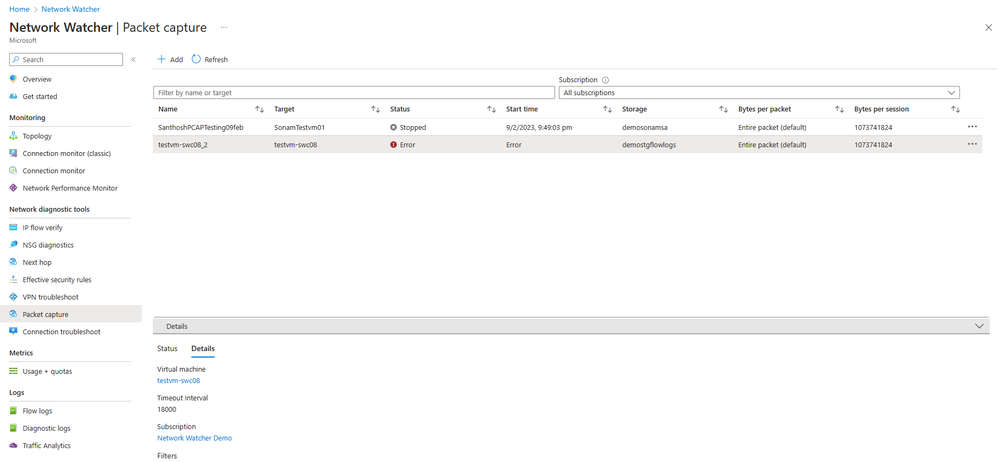999x462 pixels.
Task: Click the Timeout Interval value 18000
Action: (x=166, y=410)
